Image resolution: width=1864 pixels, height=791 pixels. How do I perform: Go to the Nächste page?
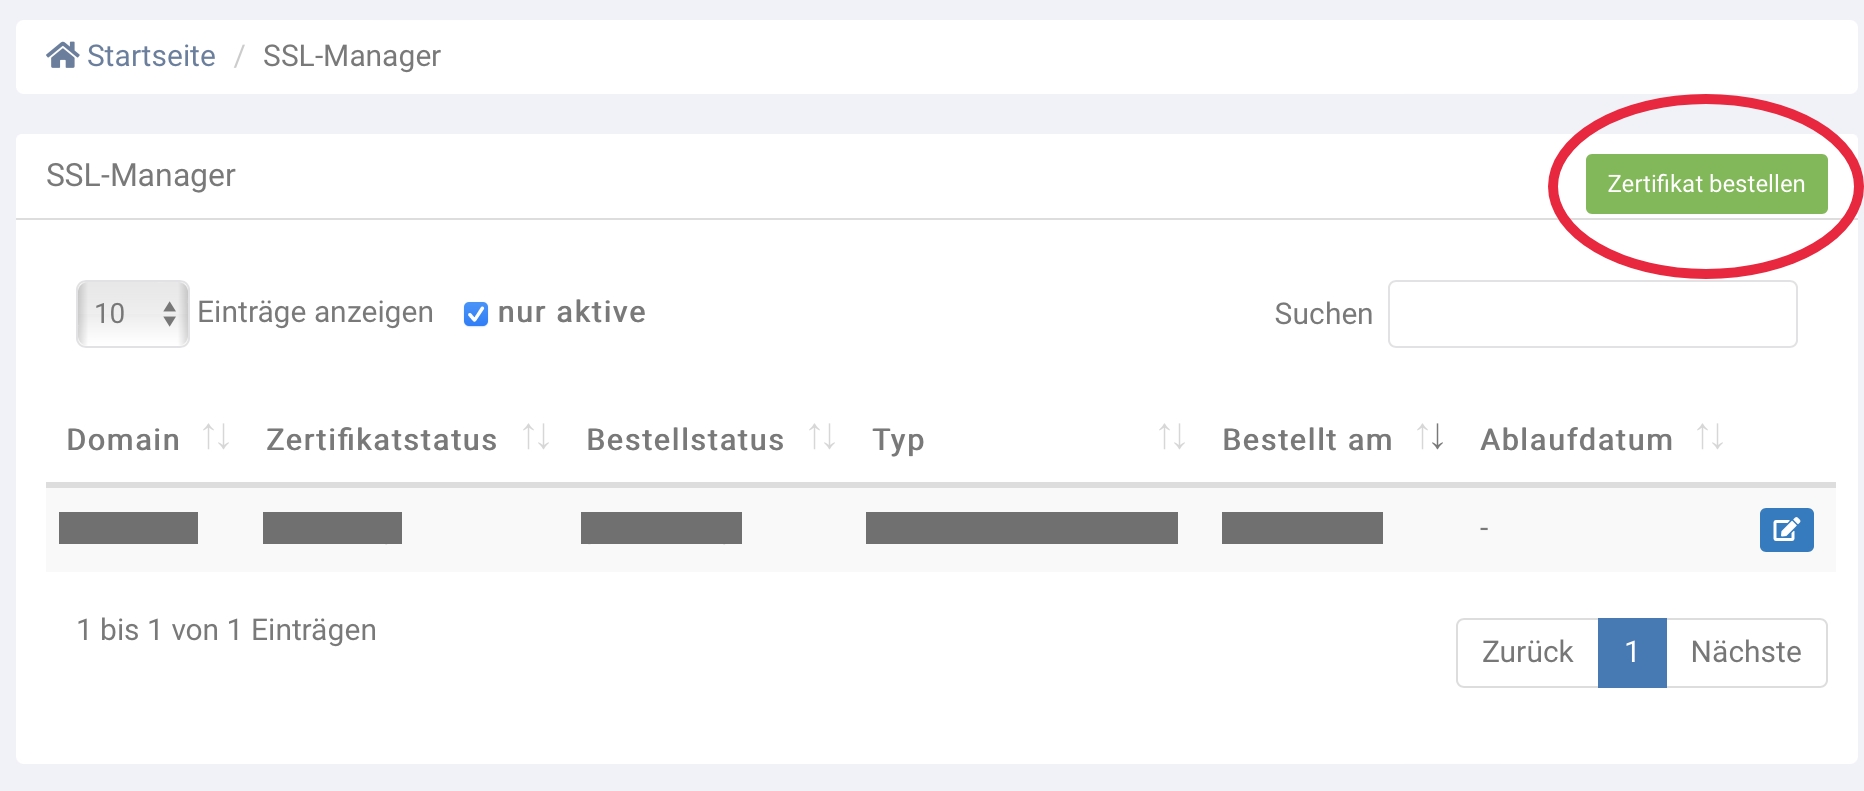[1745, 652]
